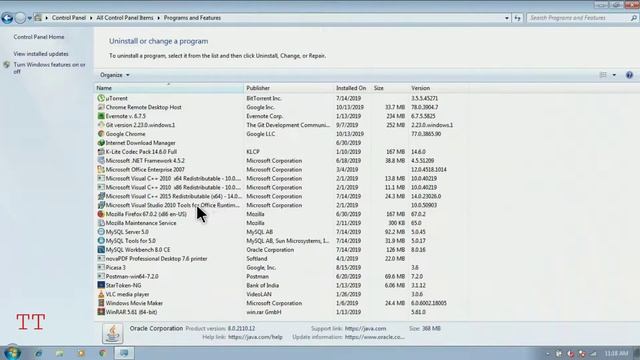640x360 pixels.
Task: Open File Explorer from the taskbar
Action: [60, 353]
